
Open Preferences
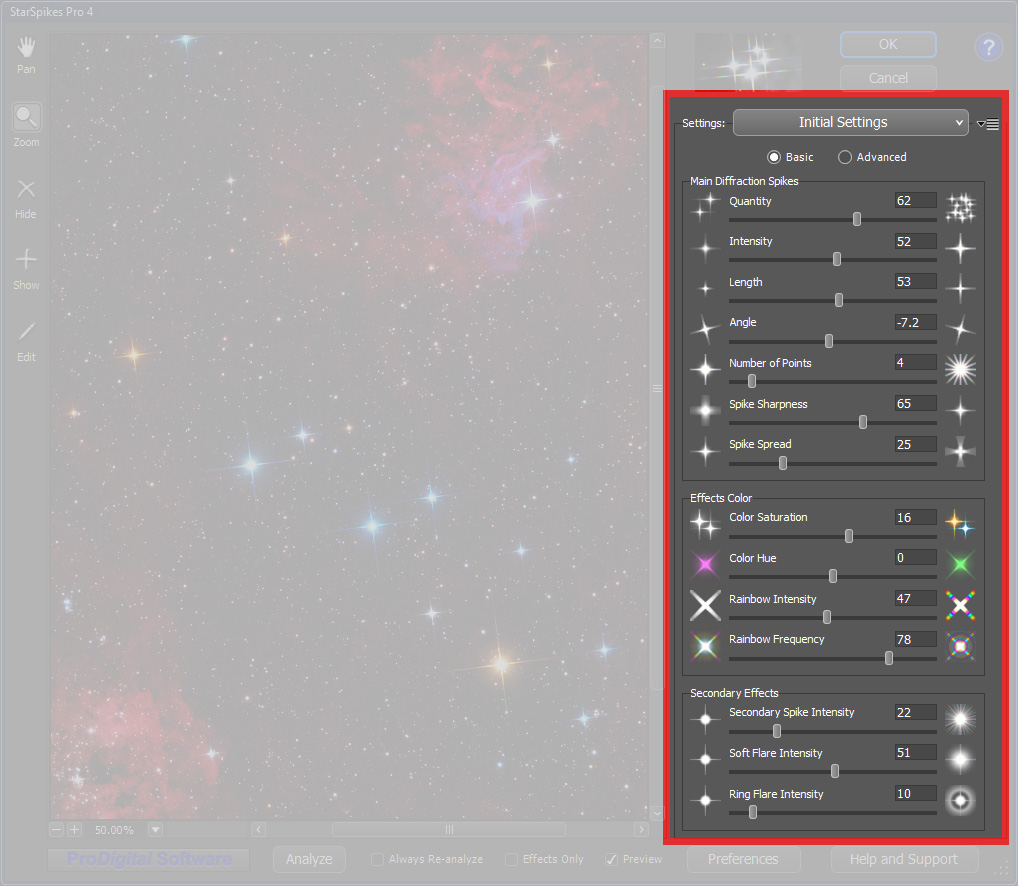pyautogui.click(x=743, y=859)
